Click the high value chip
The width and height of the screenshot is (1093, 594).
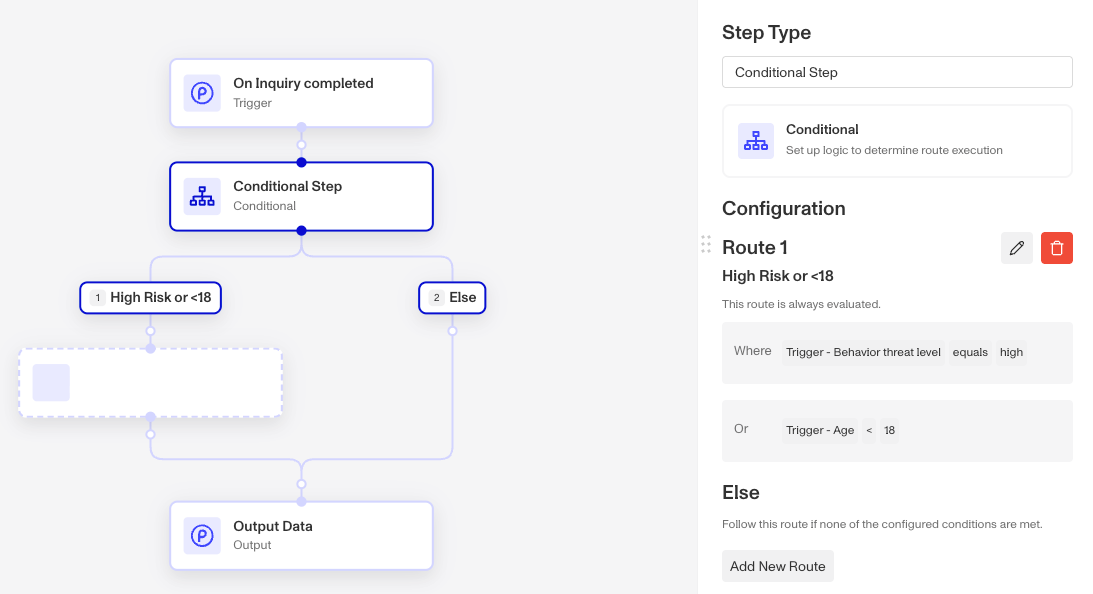pyautogui.click(x=1011, y=352)
